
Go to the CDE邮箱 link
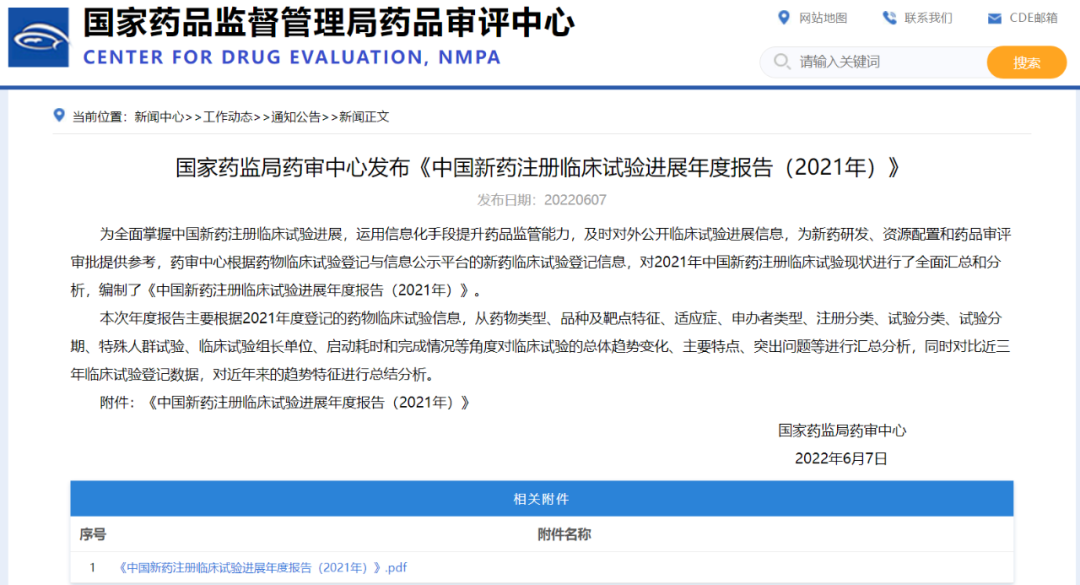pos(1033,18)
